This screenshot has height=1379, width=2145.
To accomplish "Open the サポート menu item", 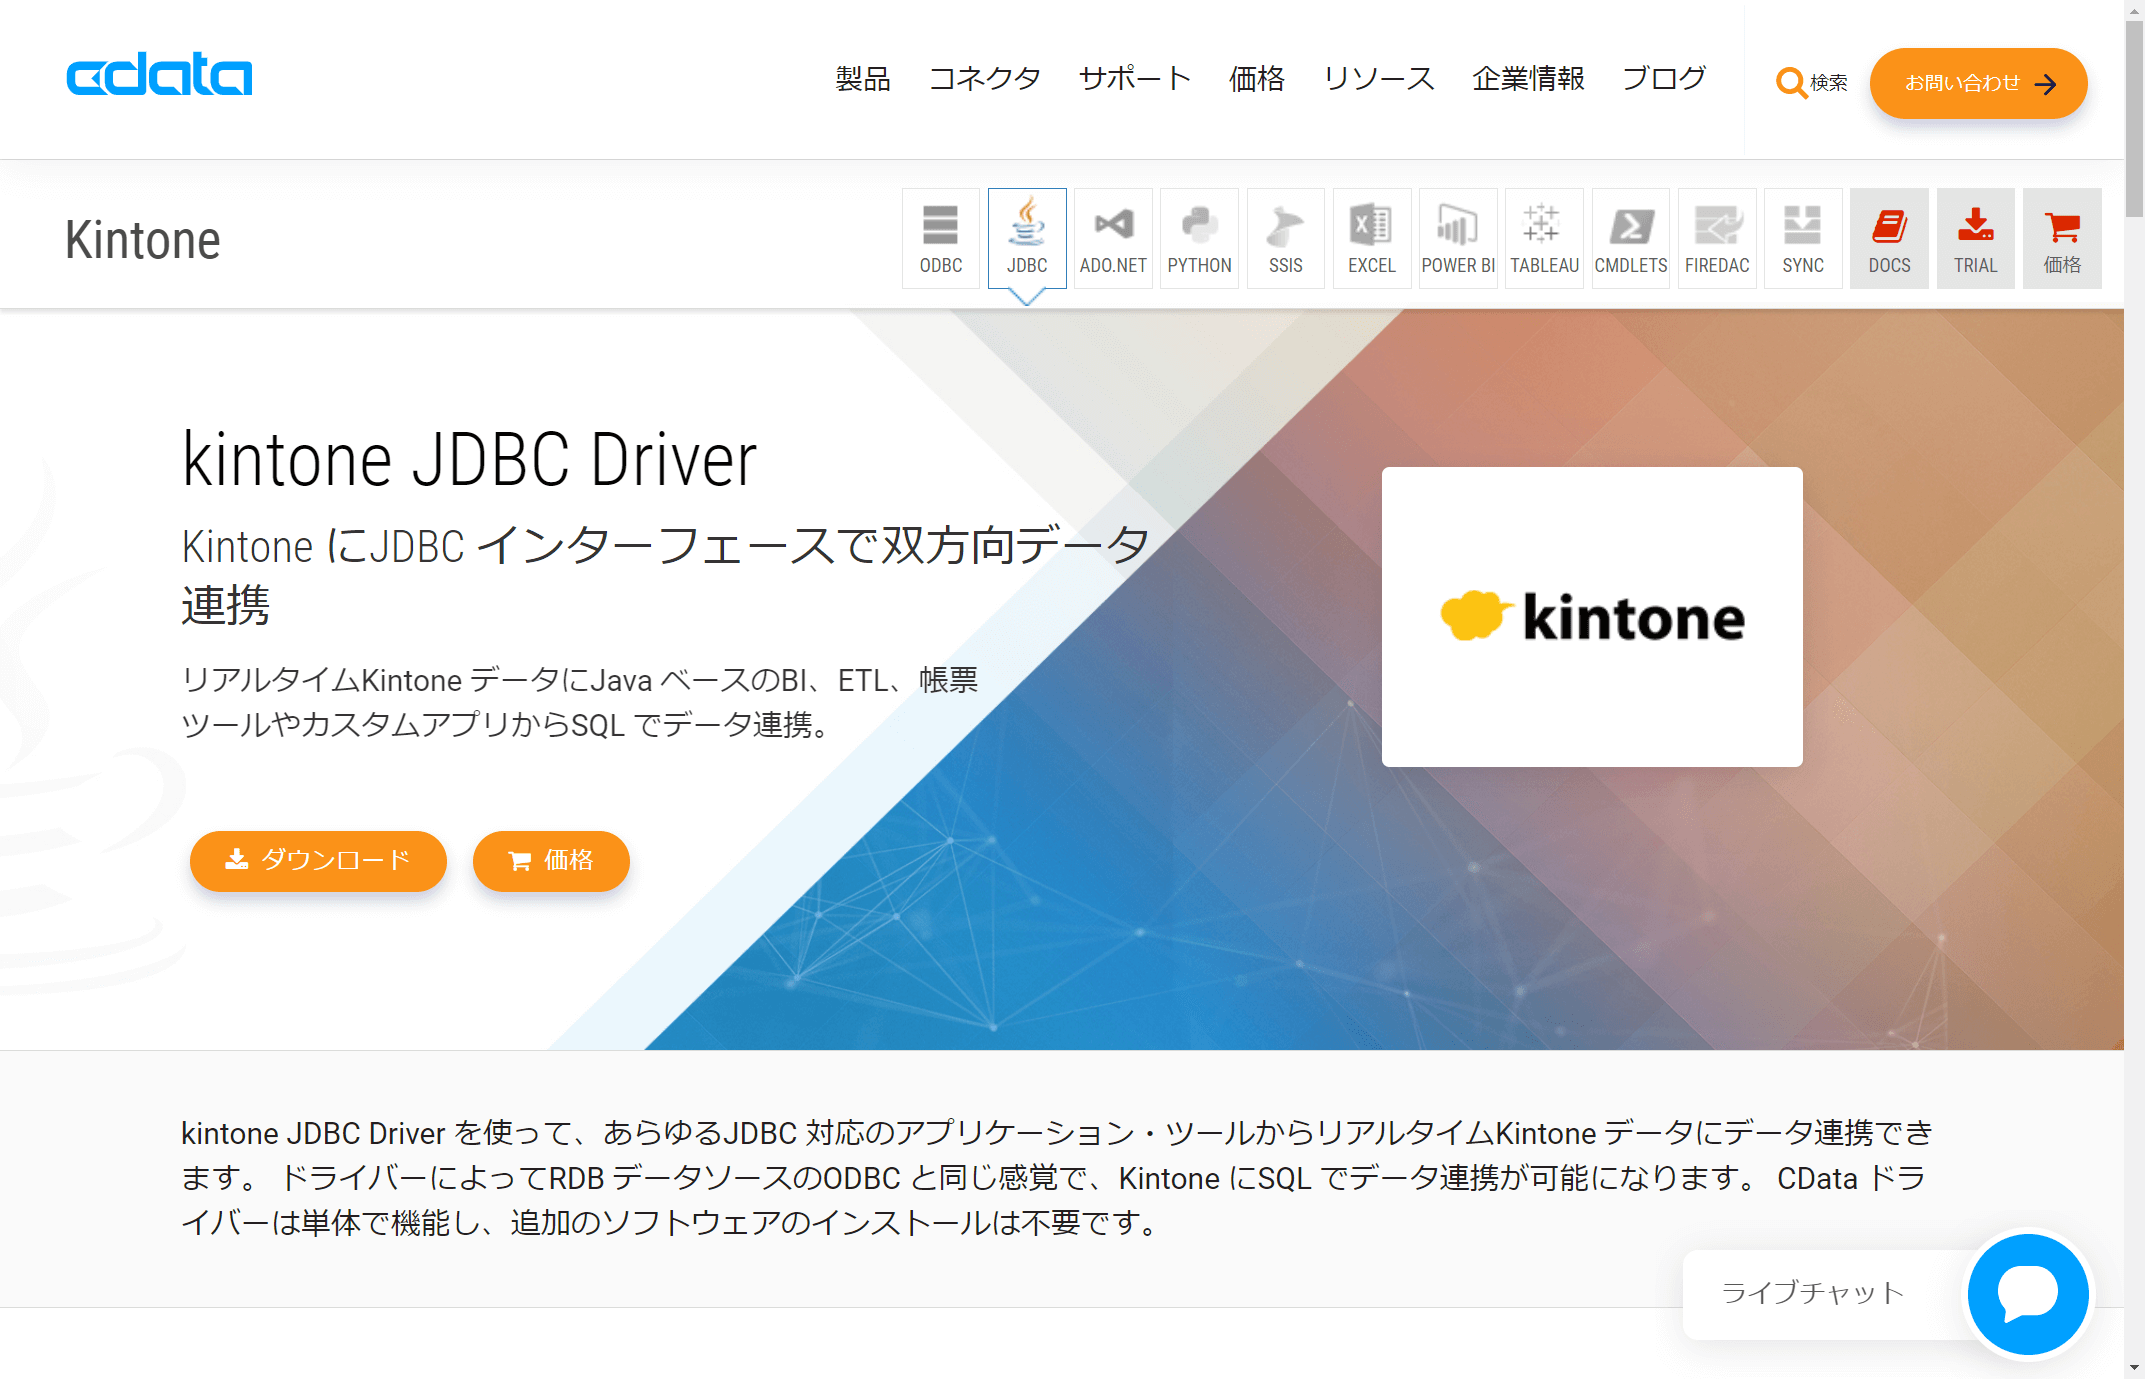I will 1134,79.
